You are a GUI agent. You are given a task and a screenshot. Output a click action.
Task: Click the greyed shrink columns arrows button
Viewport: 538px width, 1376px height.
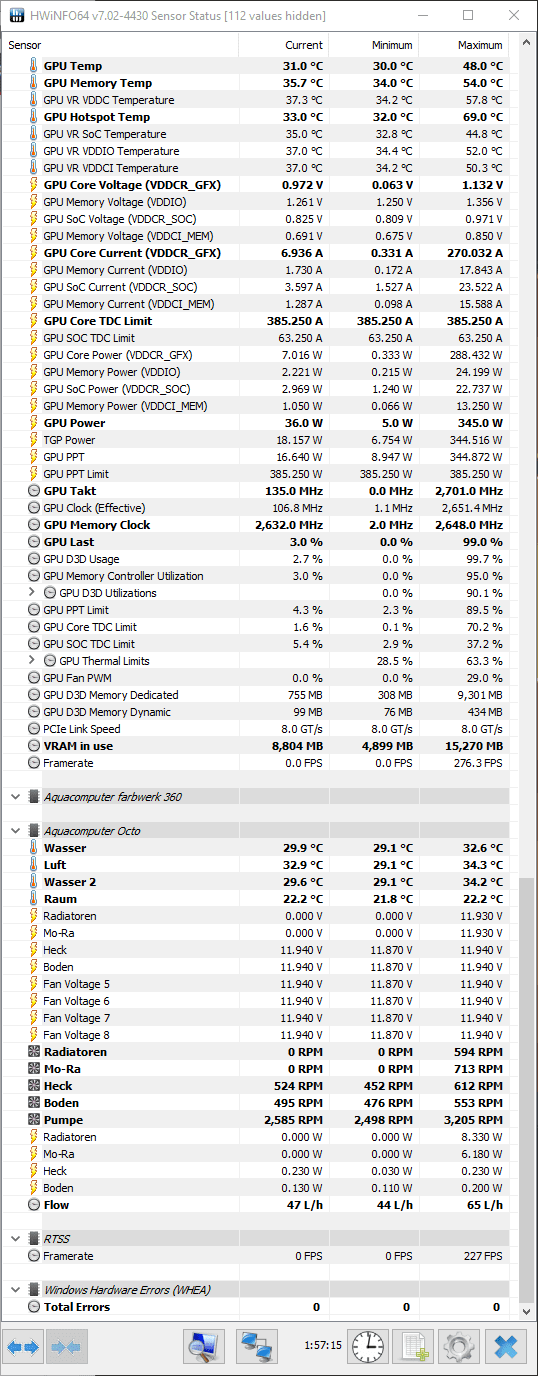click(x=67, y=1347)
